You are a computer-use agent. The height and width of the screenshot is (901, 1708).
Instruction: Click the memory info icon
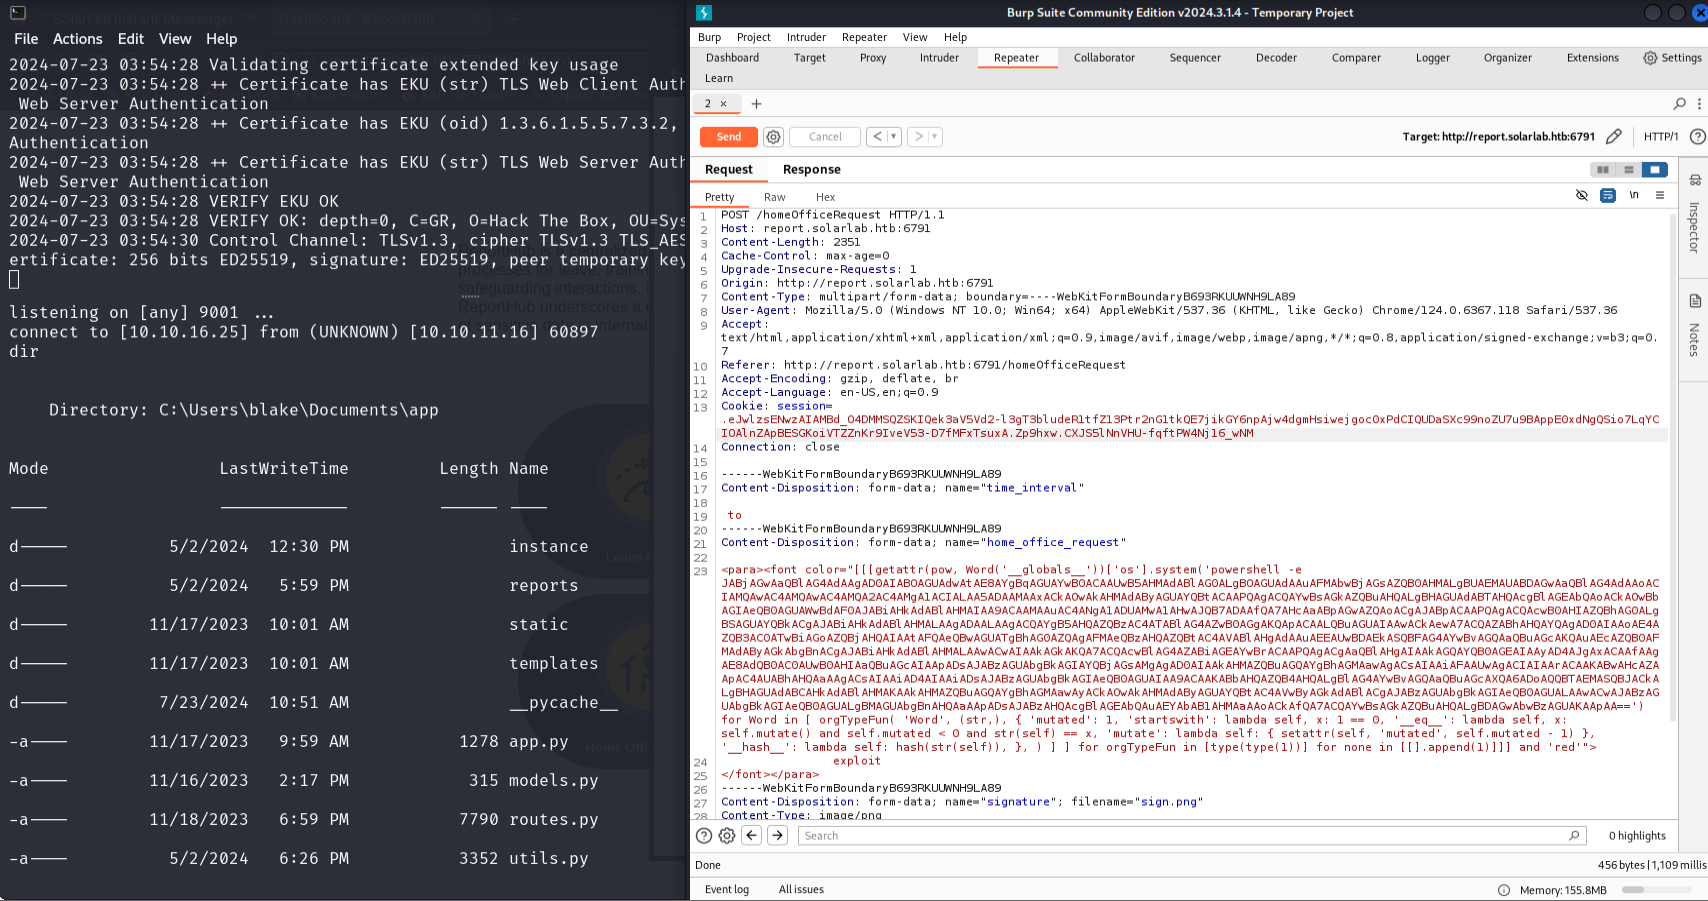point(1504,890)
